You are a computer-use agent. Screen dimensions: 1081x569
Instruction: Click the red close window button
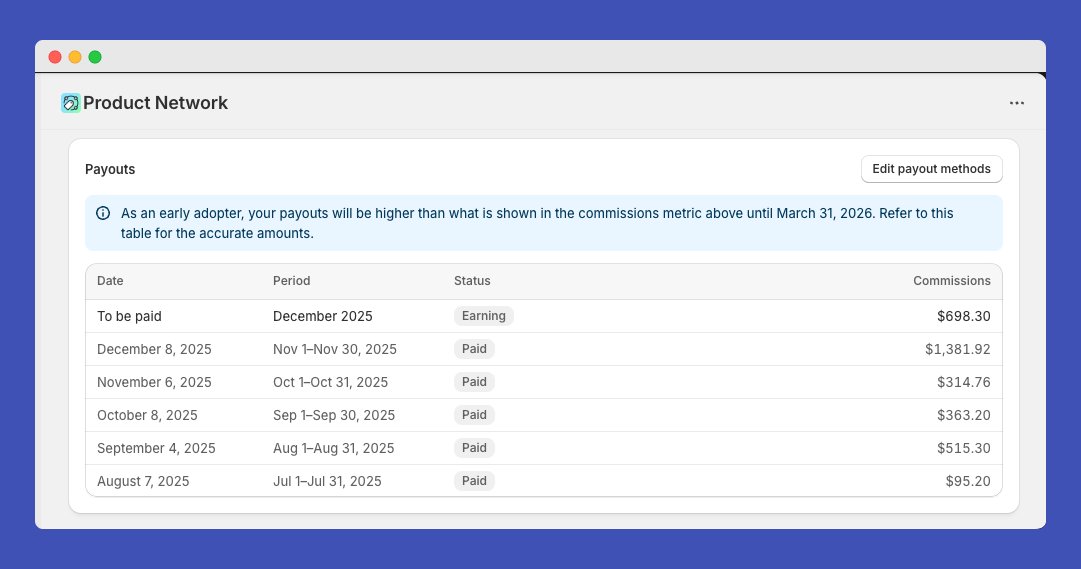[x=55, y=57]
